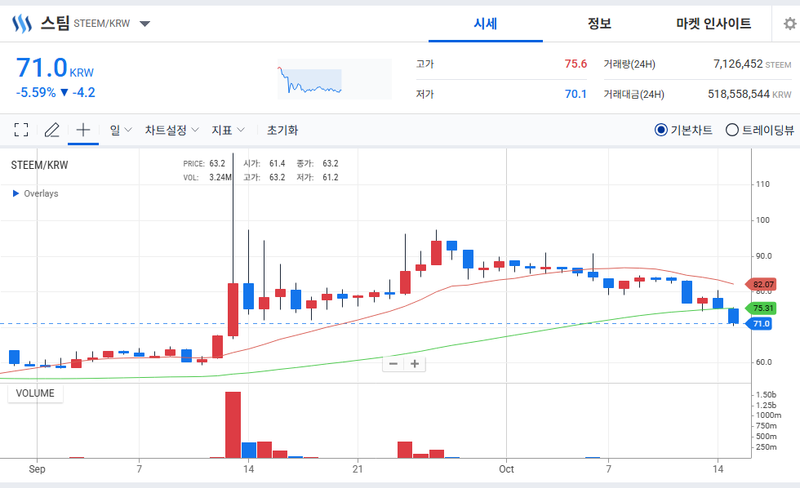Click the current price 71.0 KRW

(55, 68)
